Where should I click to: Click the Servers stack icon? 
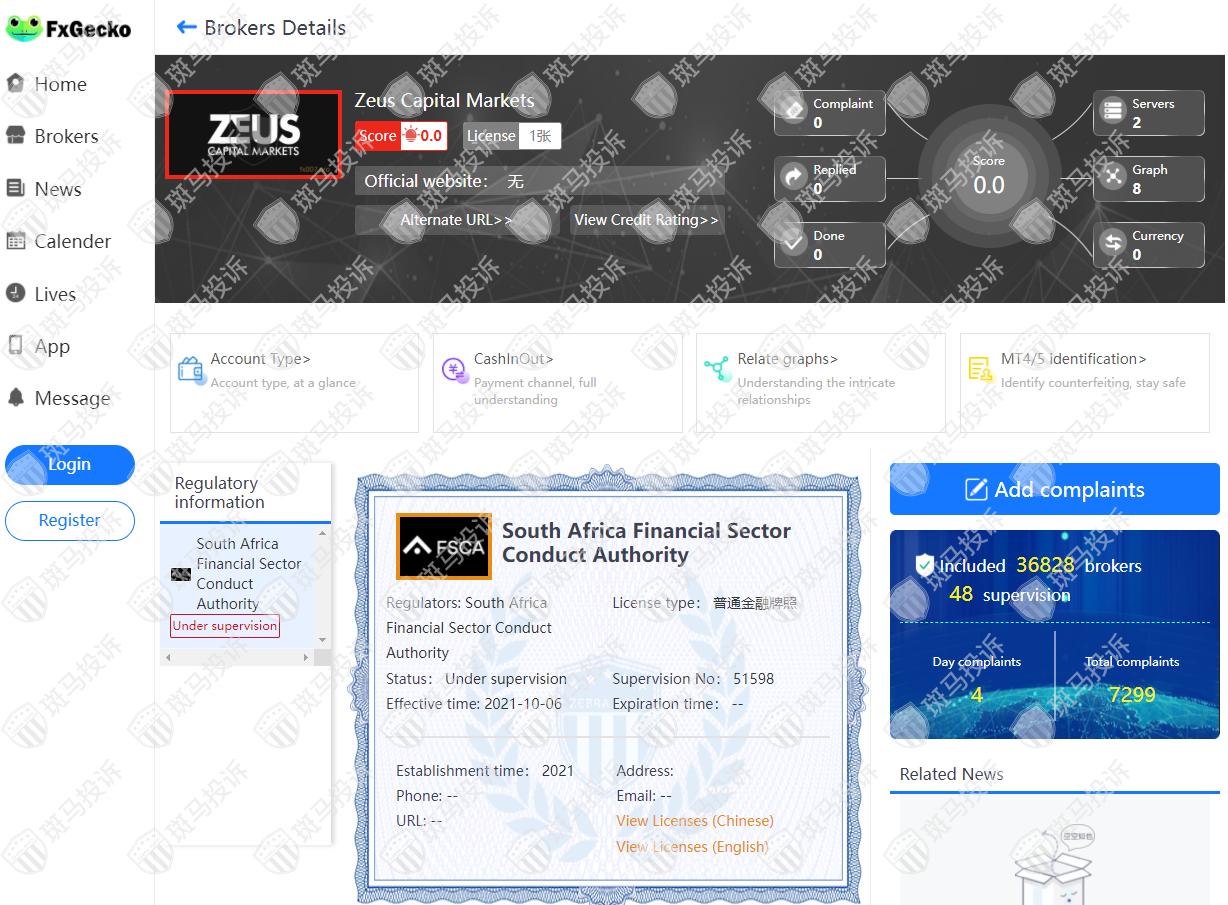pos(1113,112)
